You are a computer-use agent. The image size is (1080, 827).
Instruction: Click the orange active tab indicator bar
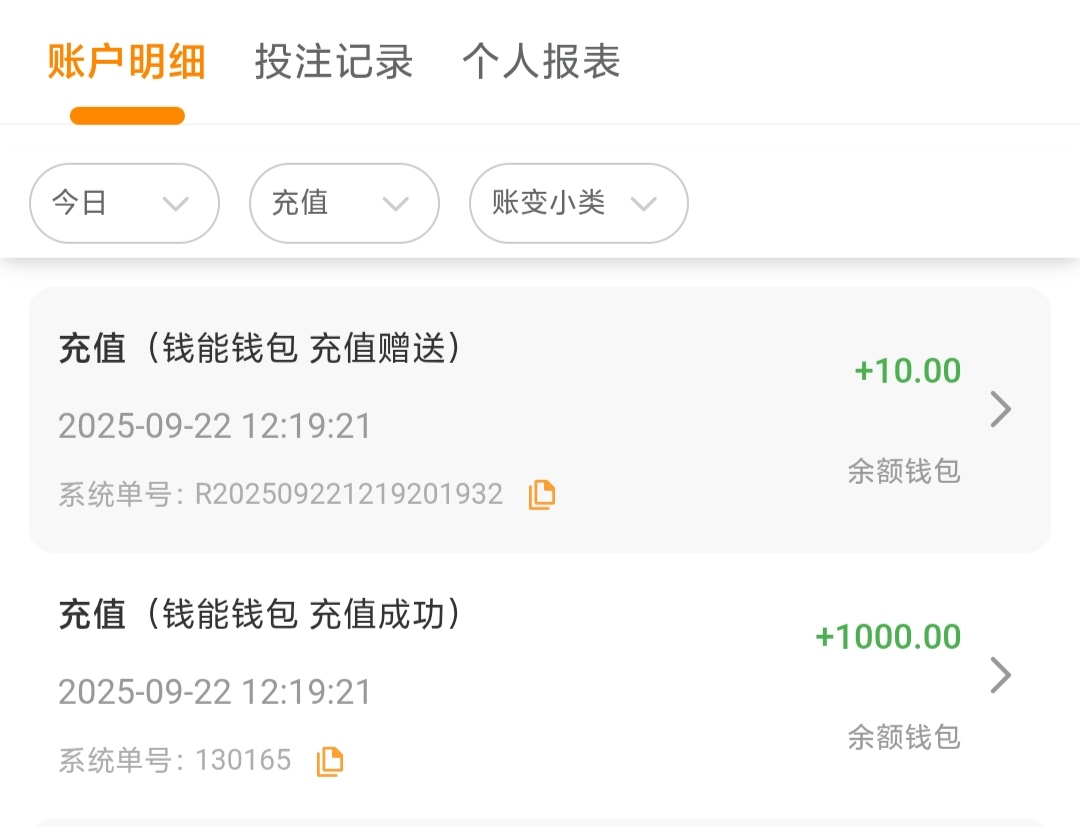pyautogui.click(x=127, y=116)
